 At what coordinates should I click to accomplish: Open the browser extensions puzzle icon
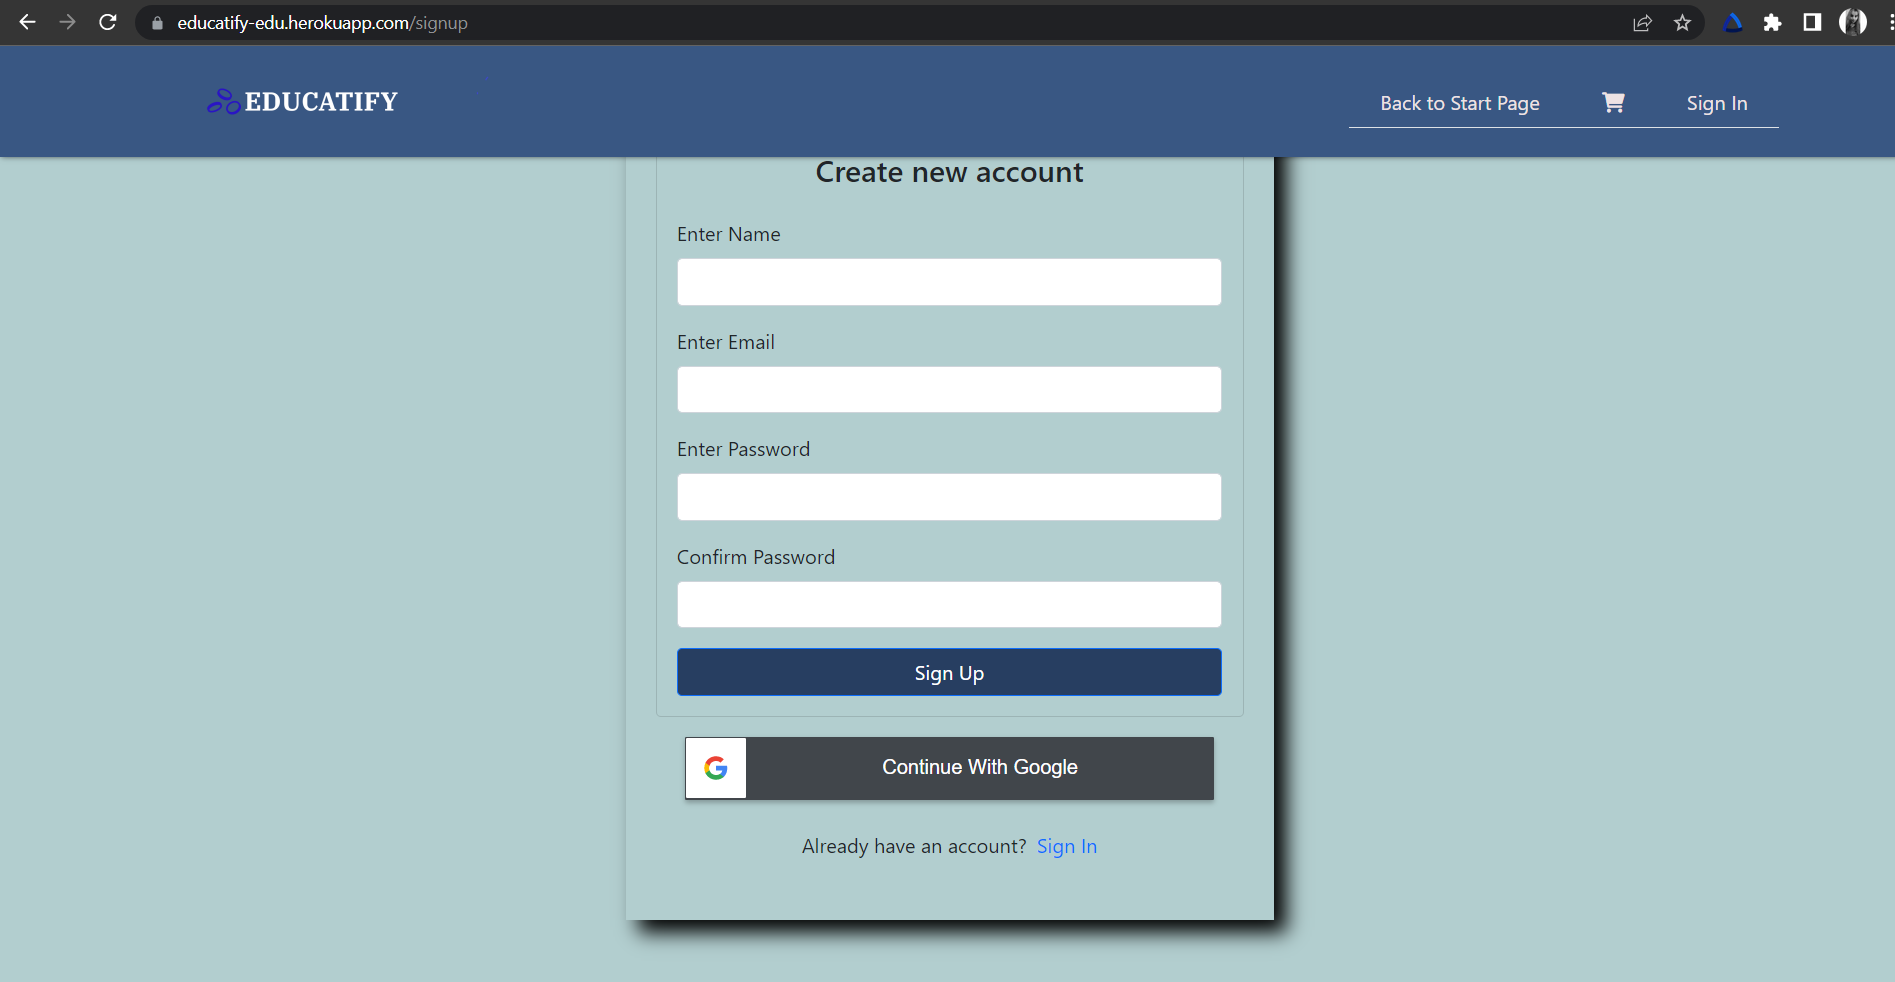tap(1772, 22)
